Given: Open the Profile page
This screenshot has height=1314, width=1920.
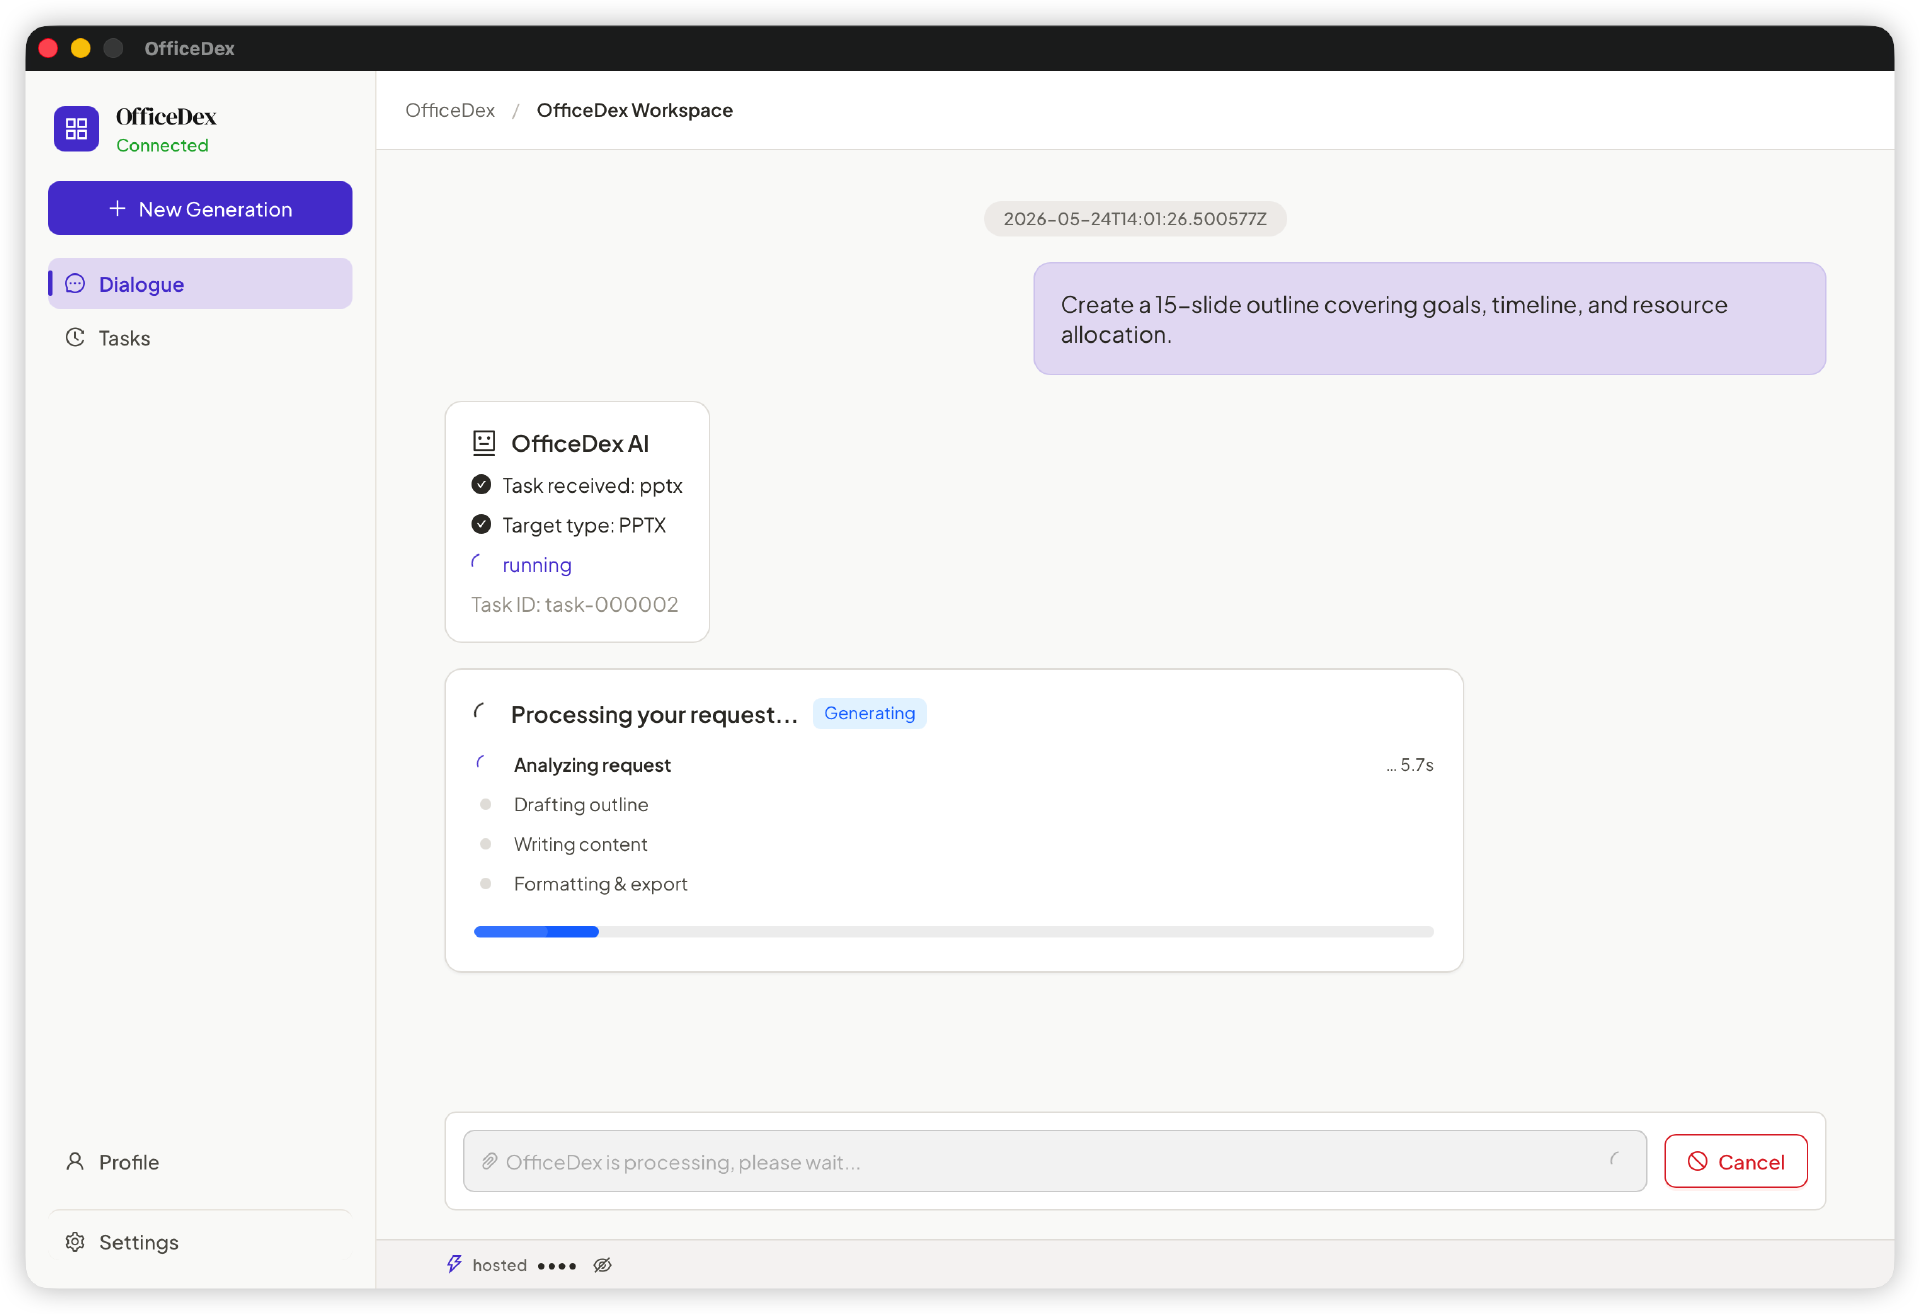Looking at the screenshot, I should point(200,1162).
